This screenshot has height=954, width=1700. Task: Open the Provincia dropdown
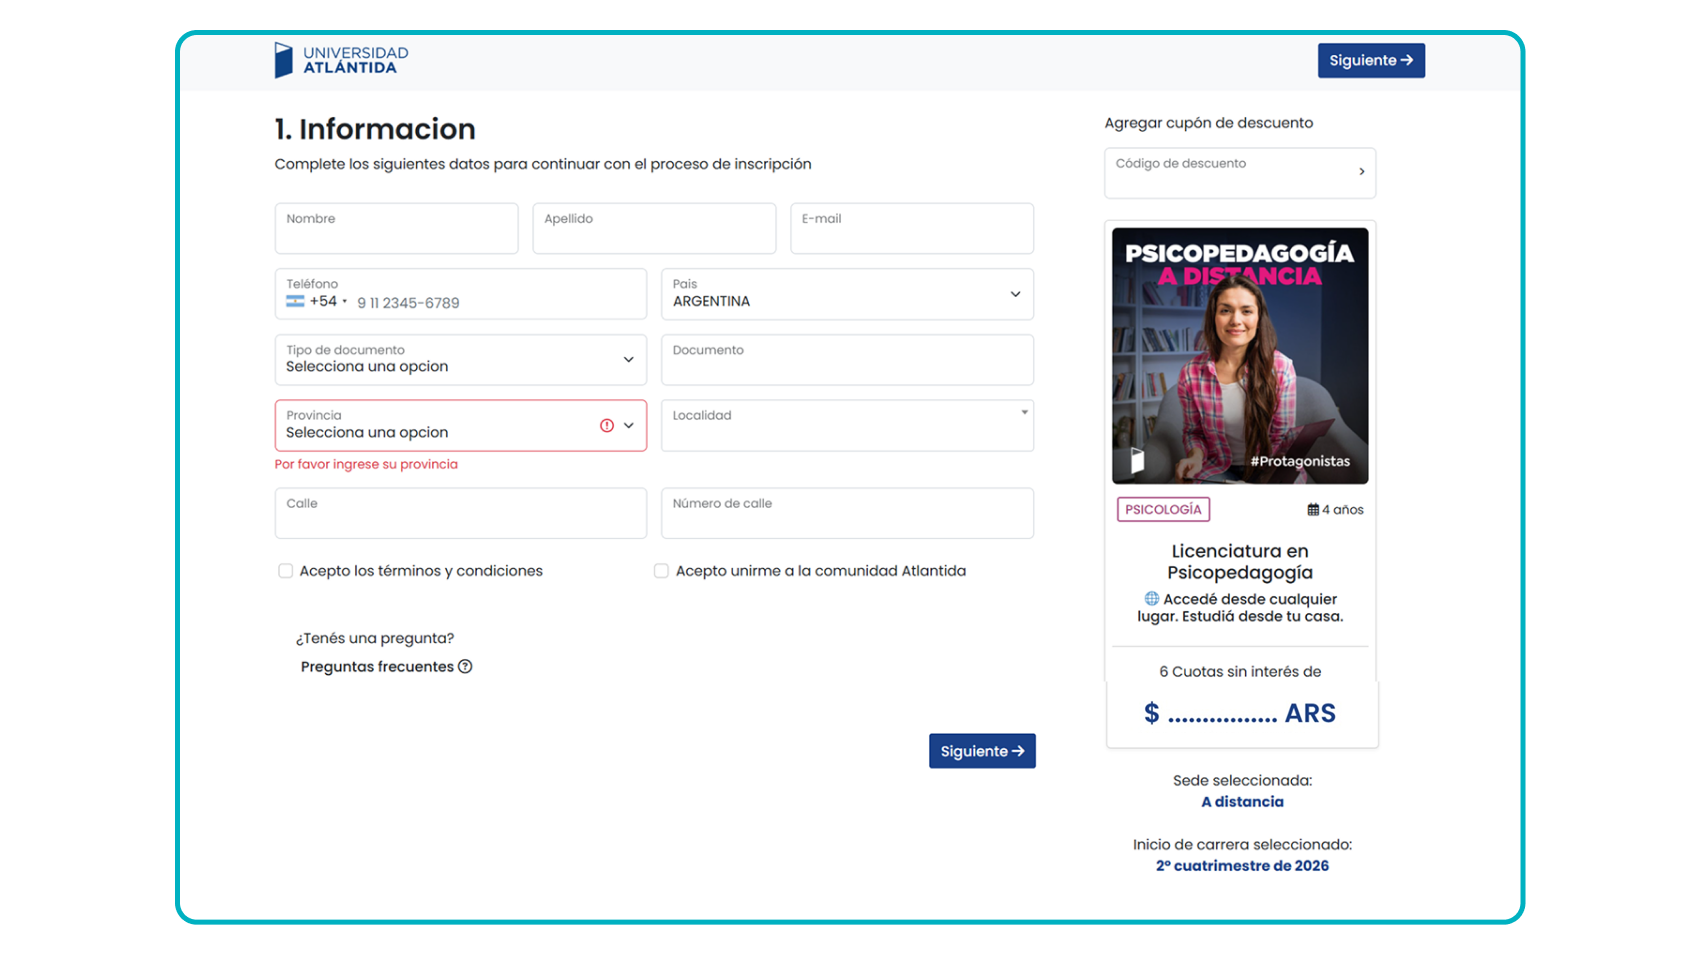tap(461, 426)
